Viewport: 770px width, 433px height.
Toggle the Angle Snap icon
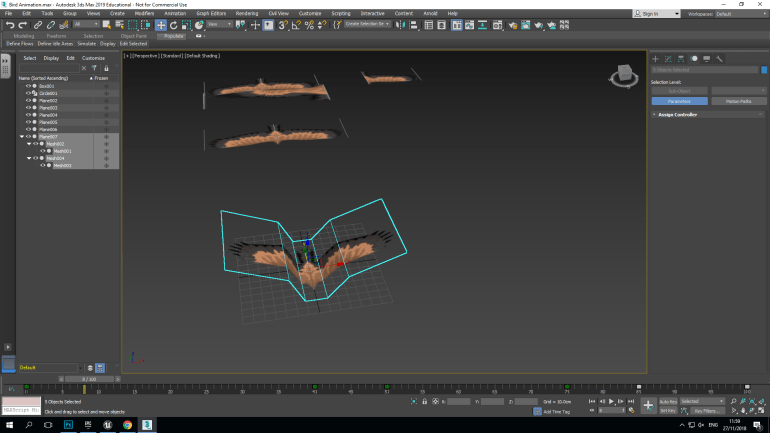(x=296, y=25)
